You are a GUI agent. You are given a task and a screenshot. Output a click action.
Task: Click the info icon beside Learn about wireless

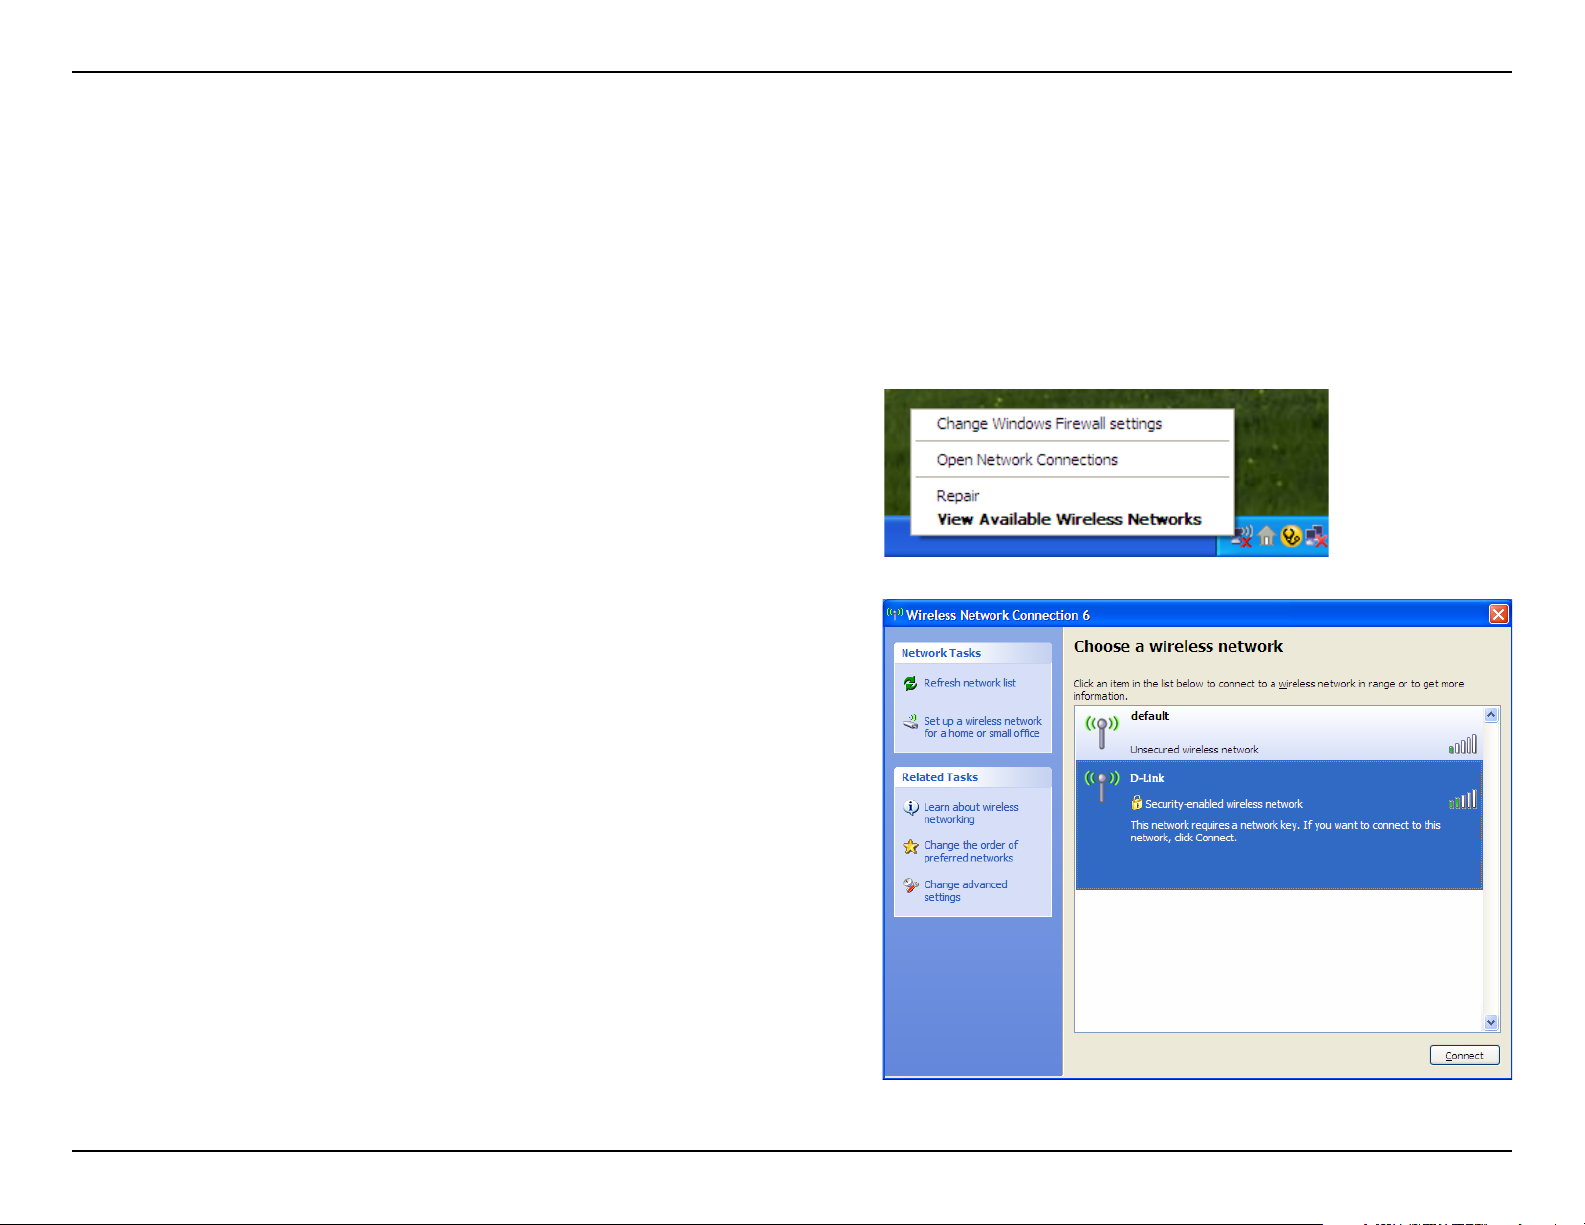911,808
